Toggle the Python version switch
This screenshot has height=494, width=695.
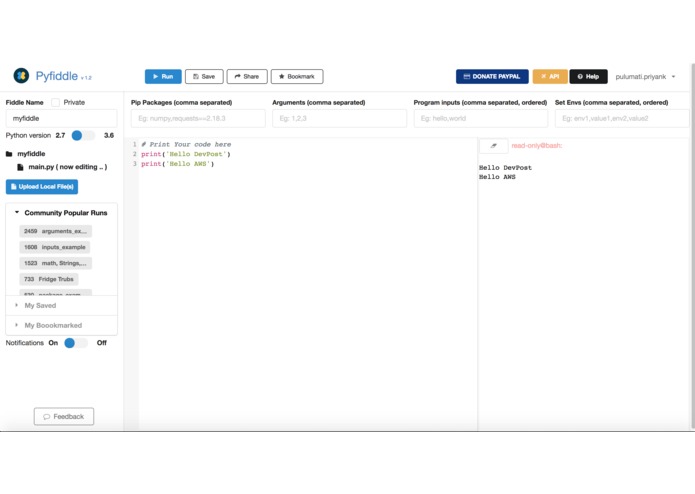pyautogui.click(x=83, y=136)
